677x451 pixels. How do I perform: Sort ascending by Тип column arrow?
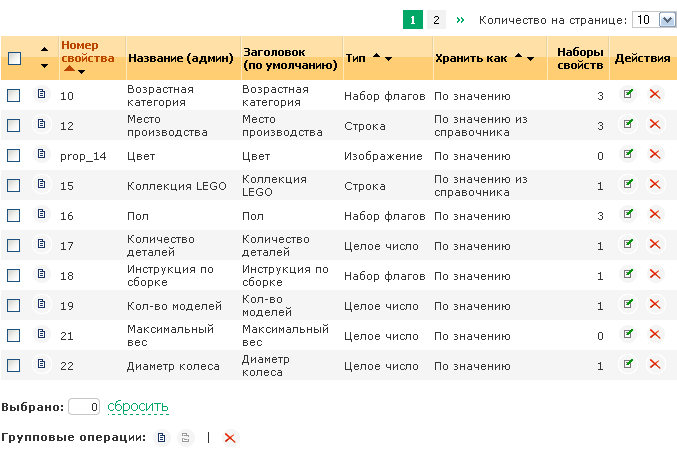376,58
